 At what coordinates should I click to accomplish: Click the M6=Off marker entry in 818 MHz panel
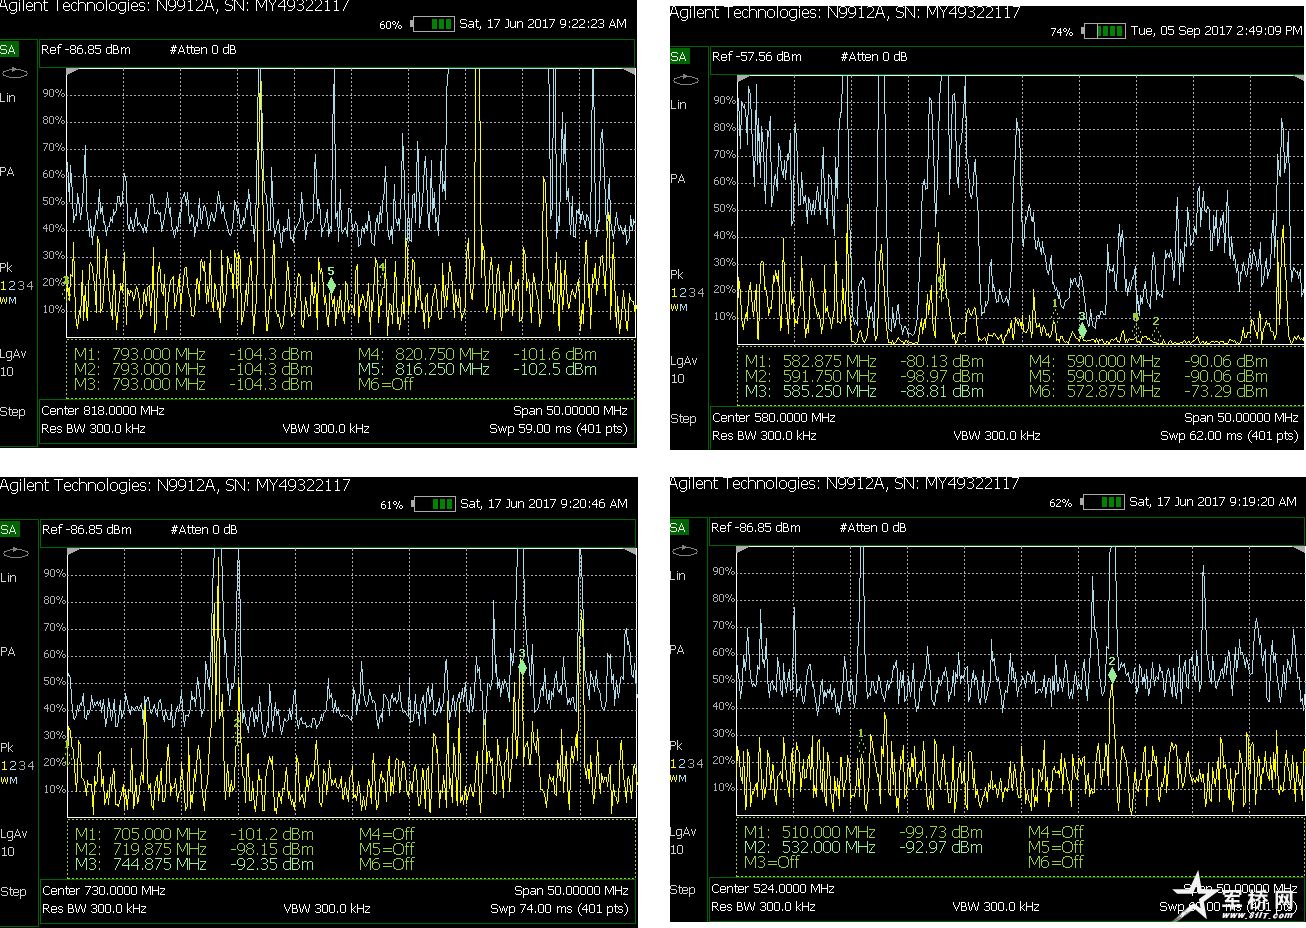[385, 384]
